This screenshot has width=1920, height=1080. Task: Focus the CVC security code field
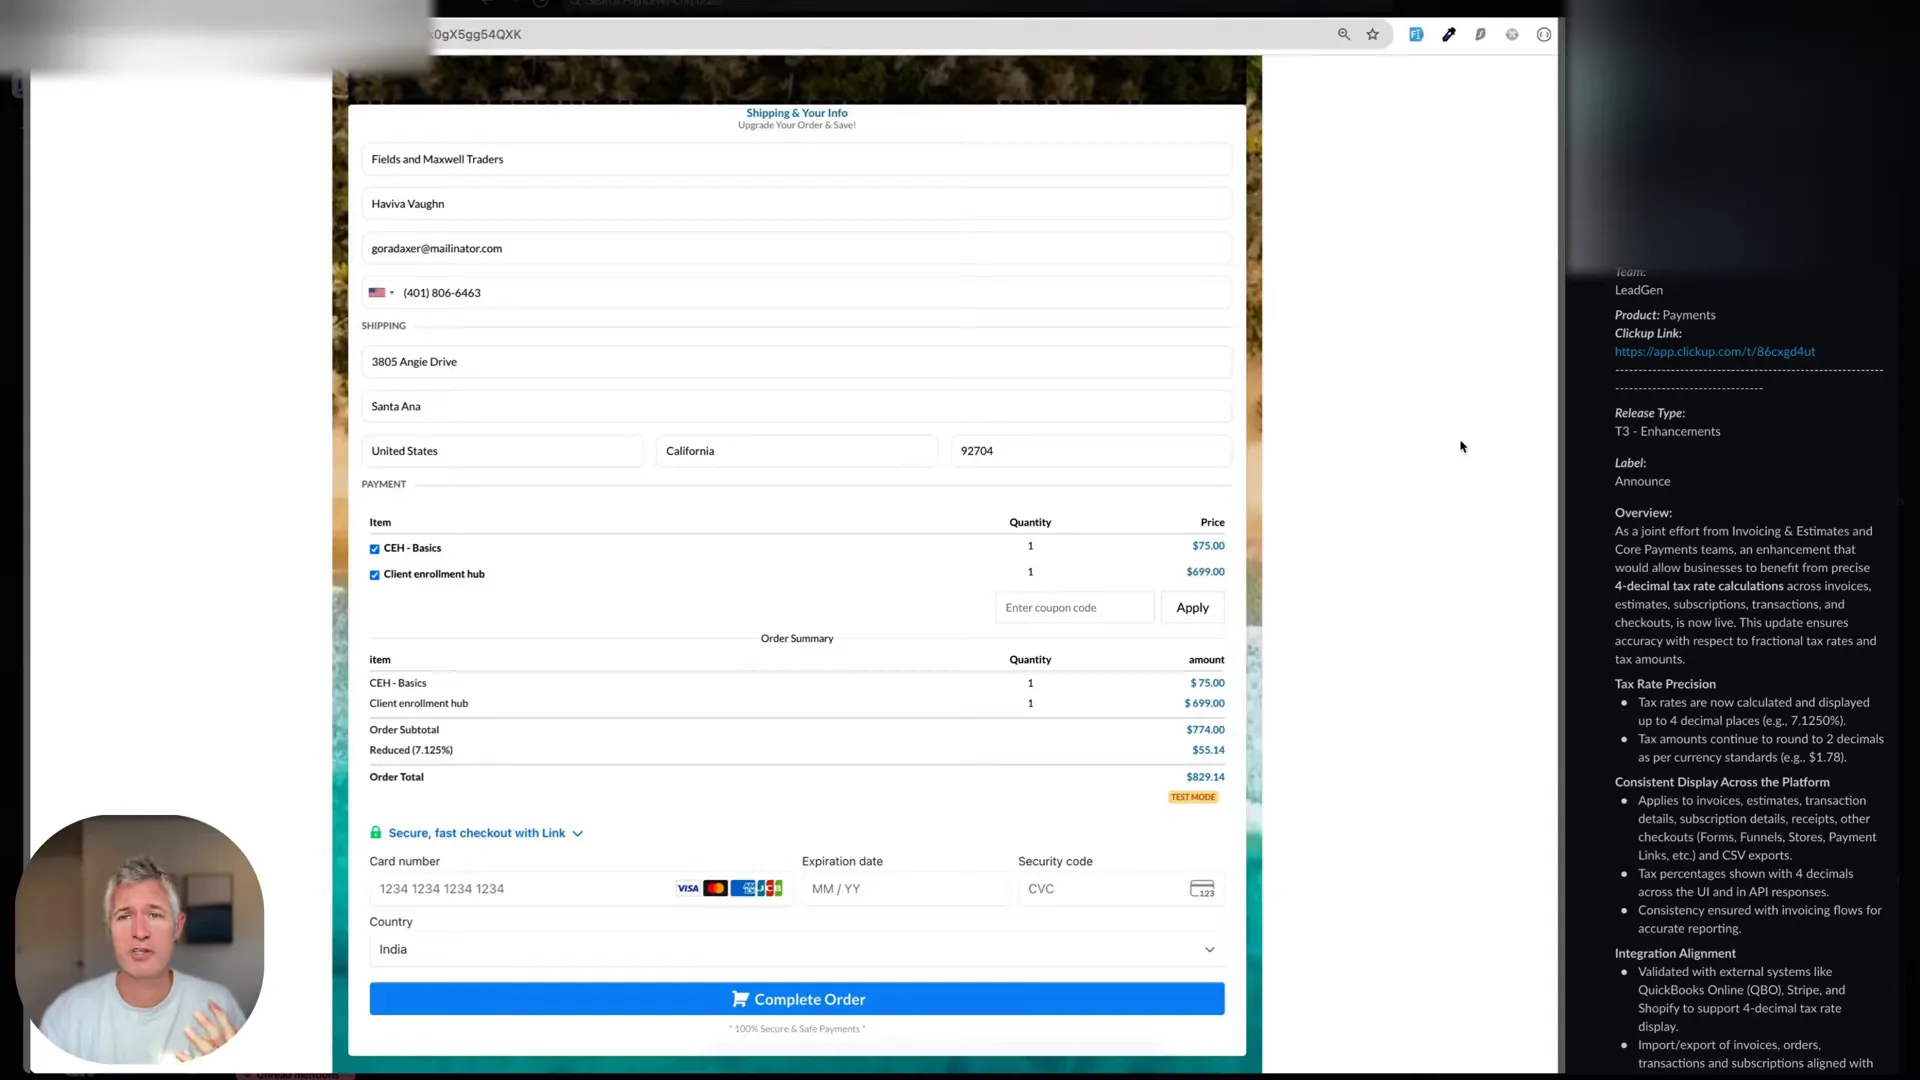coord(1121,889)
